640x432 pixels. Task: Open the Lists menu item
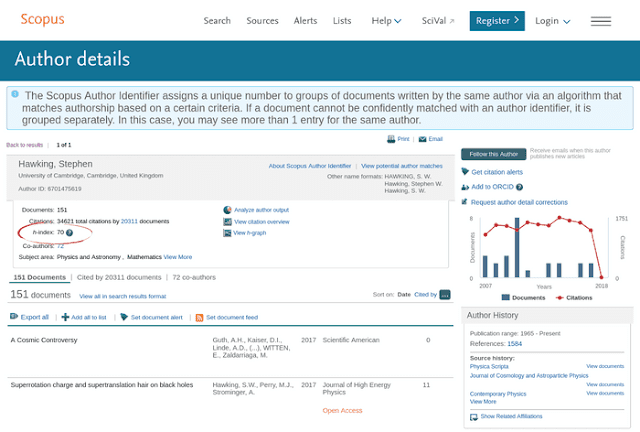(342, 21)
